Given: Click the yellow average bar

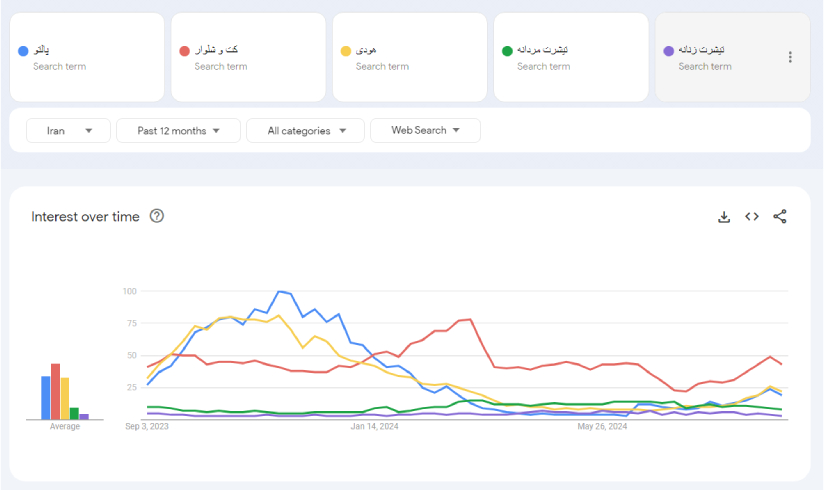Looking at the screenshot, I should click(x=65, y=399).
